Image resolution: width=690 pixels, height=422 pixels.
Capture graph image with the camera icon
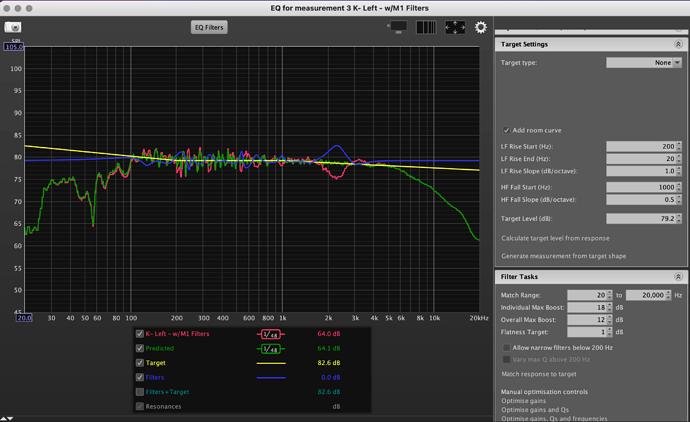(x=13, y=27)
